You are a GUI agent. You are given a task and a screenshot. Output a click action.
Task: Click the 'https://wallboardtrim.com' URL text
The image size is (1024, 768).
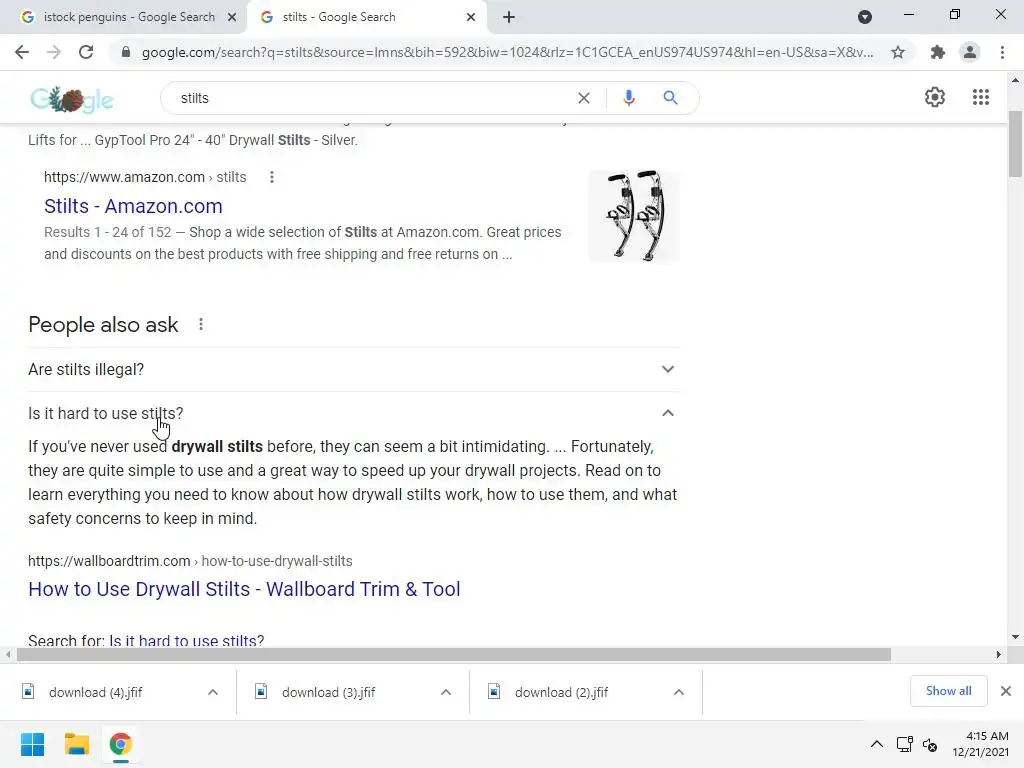click(109, 561)
